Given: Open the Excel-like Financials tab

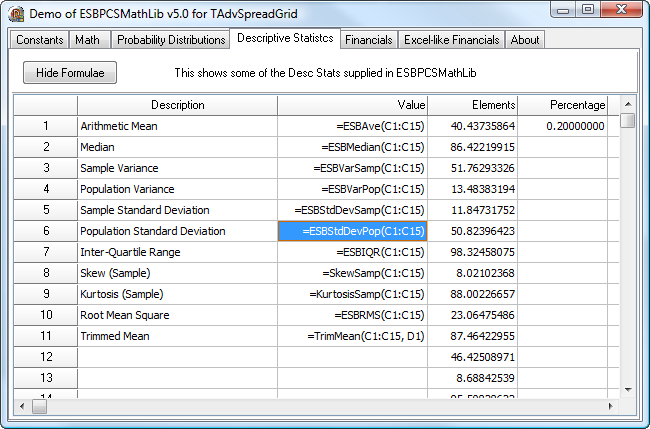Looking at the screenshot, I should coord(451,40).
